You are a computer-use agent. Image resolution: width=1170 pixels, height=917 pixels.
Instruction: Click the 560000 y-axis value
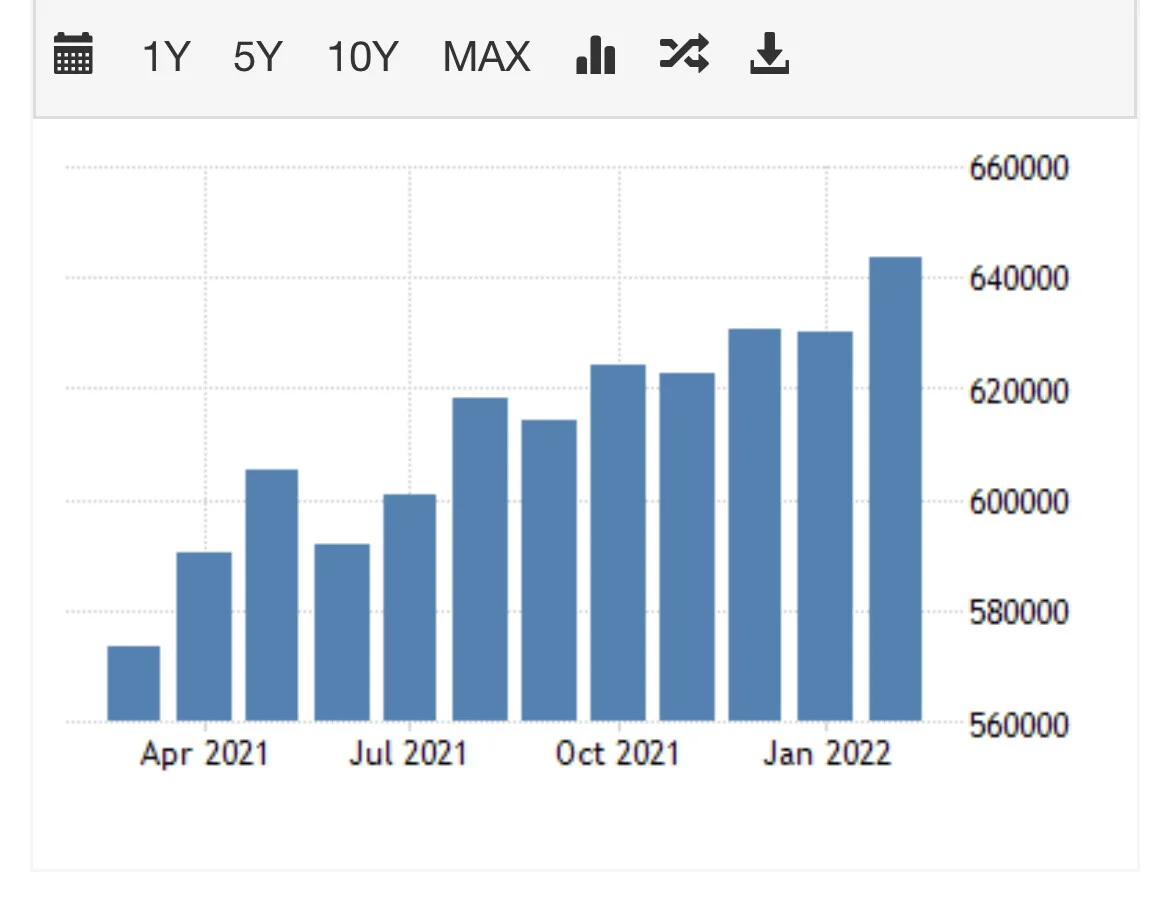(1019, 724)
